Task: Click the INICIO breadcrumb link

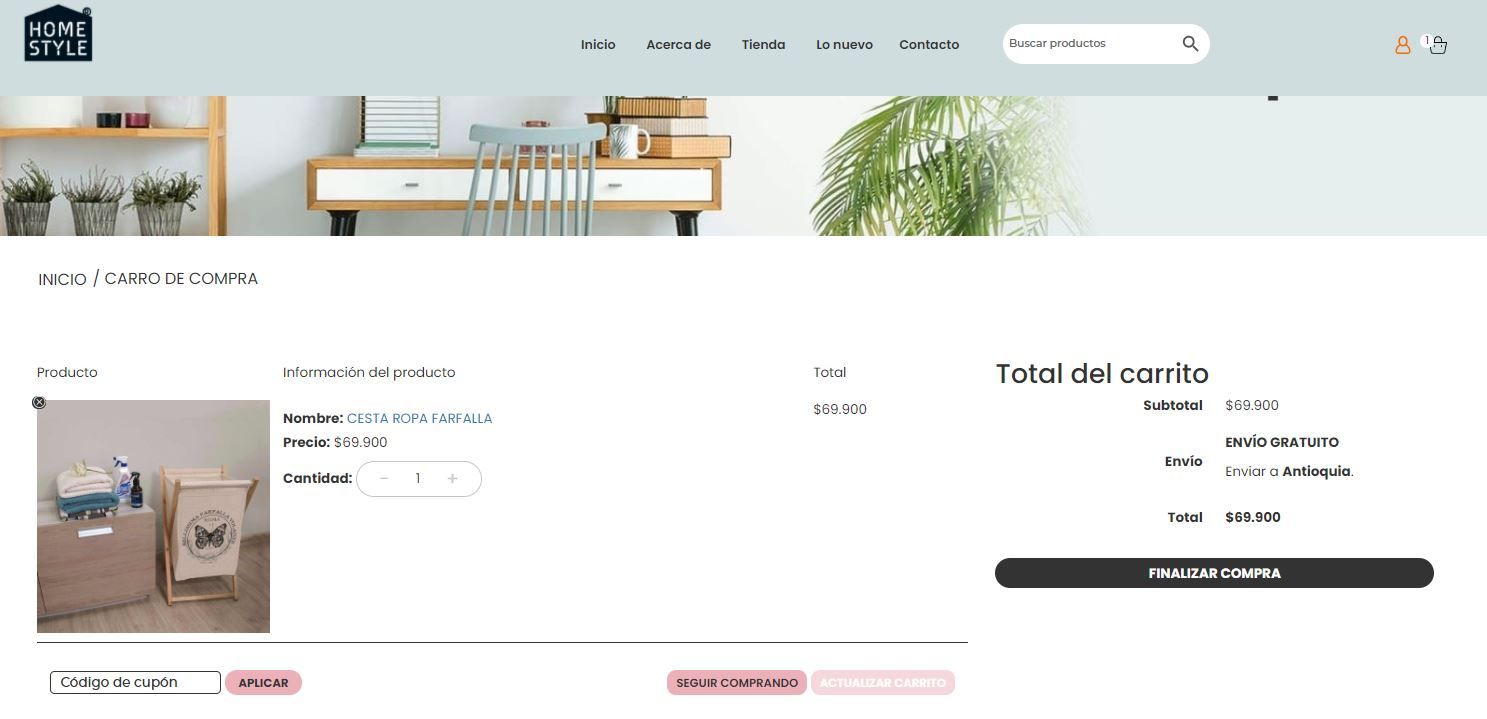Action: pyautogui.click(x=62, y=279)
